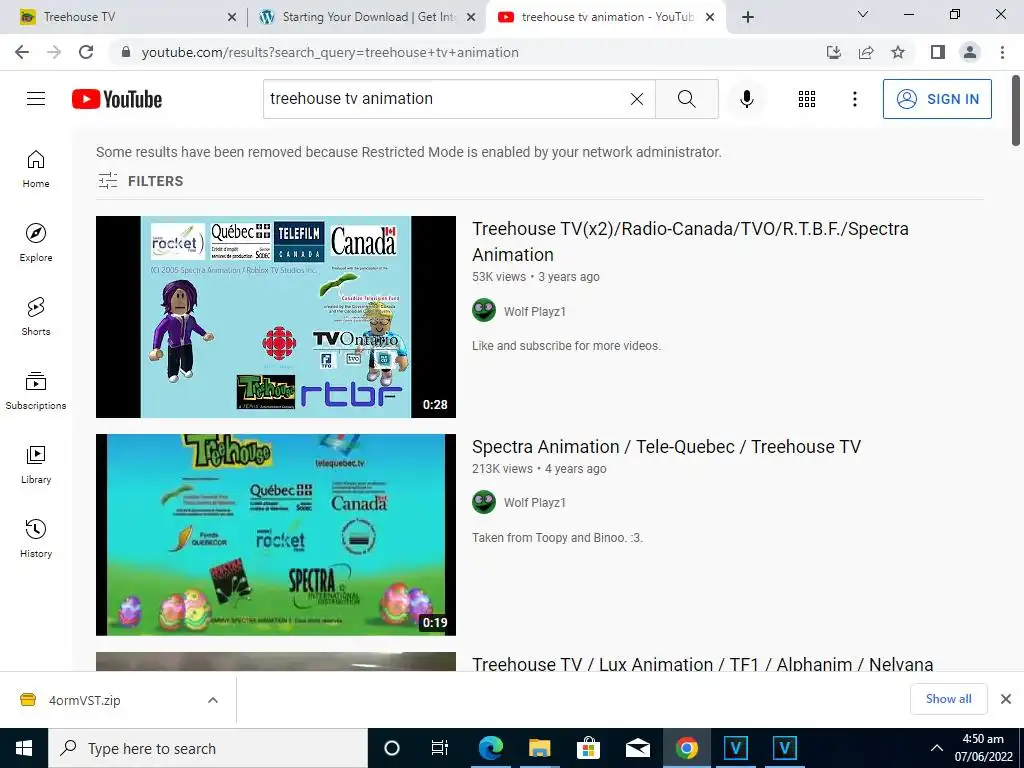Open Subscriptions in the sidebar
Screen dimensions: 1024x768
36,390
